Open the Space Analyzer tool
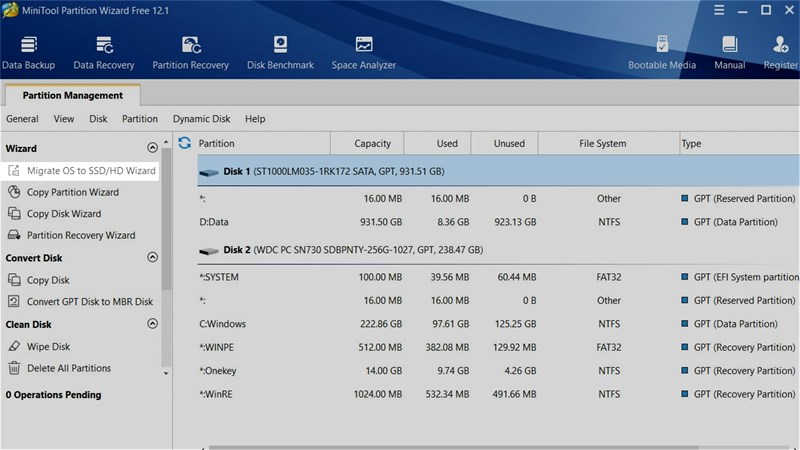The width and height of the screenshot is (800, 450). pos(364,53)
